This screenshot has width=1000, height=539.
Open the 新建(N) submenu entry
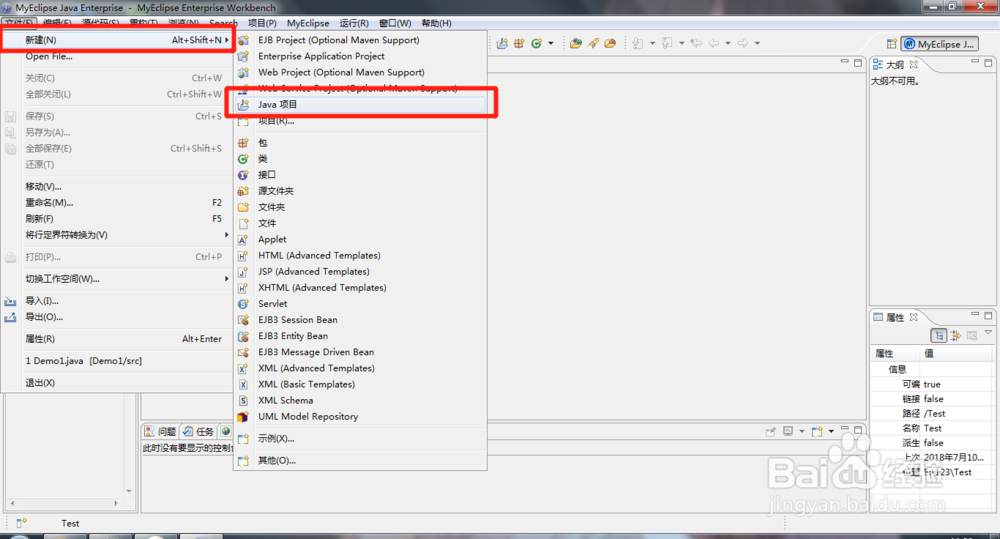click(x=118, y=40)
